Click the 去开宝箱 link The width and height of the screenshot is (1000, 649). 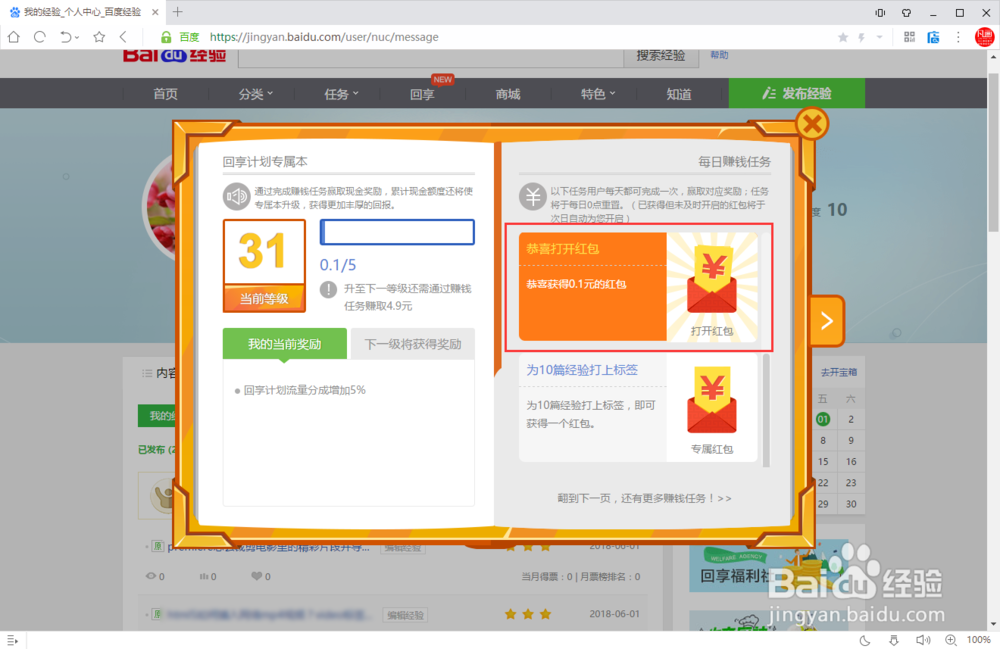839,372
